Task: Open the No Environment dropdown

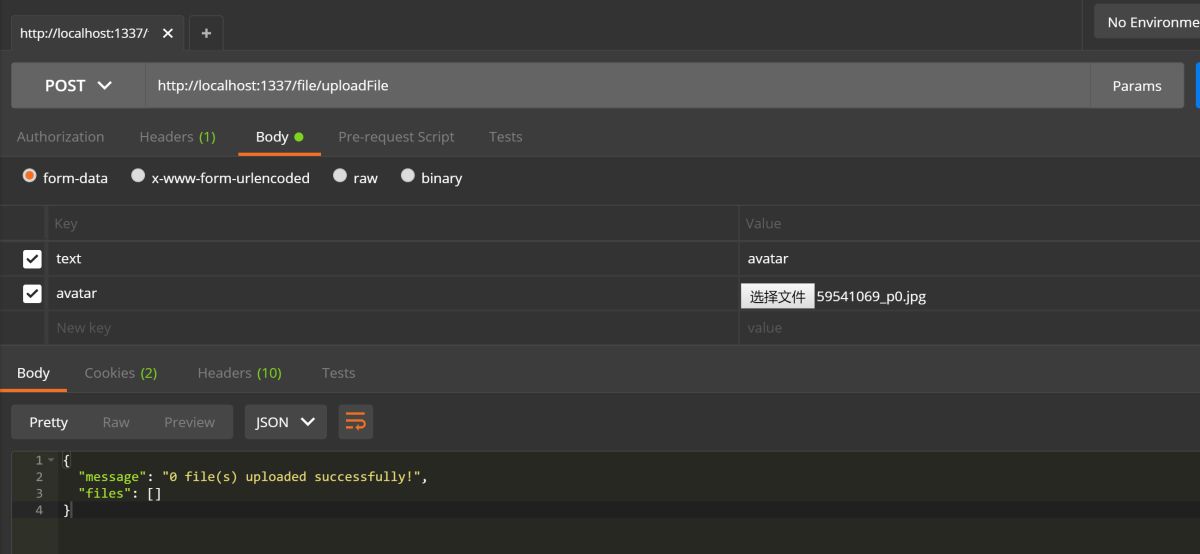Action: click(1147, 22)
